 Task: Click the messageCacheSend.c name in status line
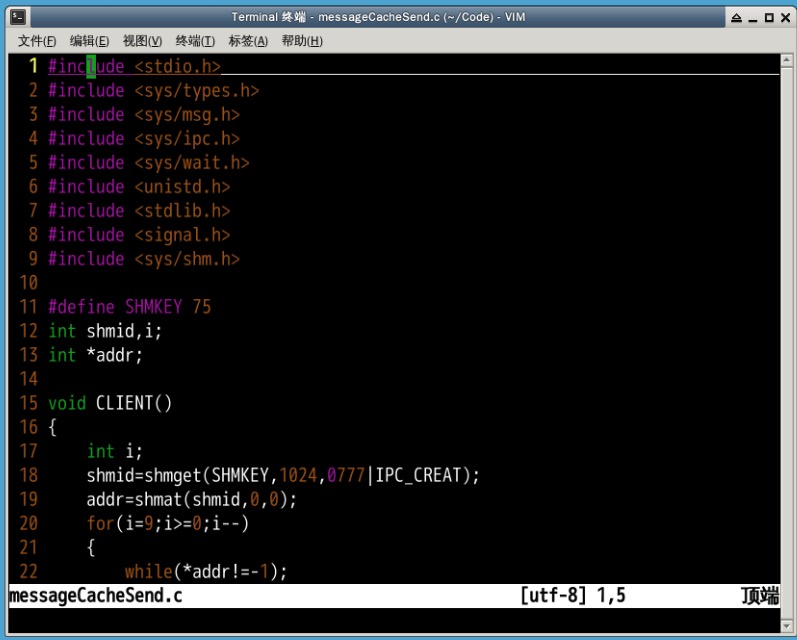tap(96, 596)
